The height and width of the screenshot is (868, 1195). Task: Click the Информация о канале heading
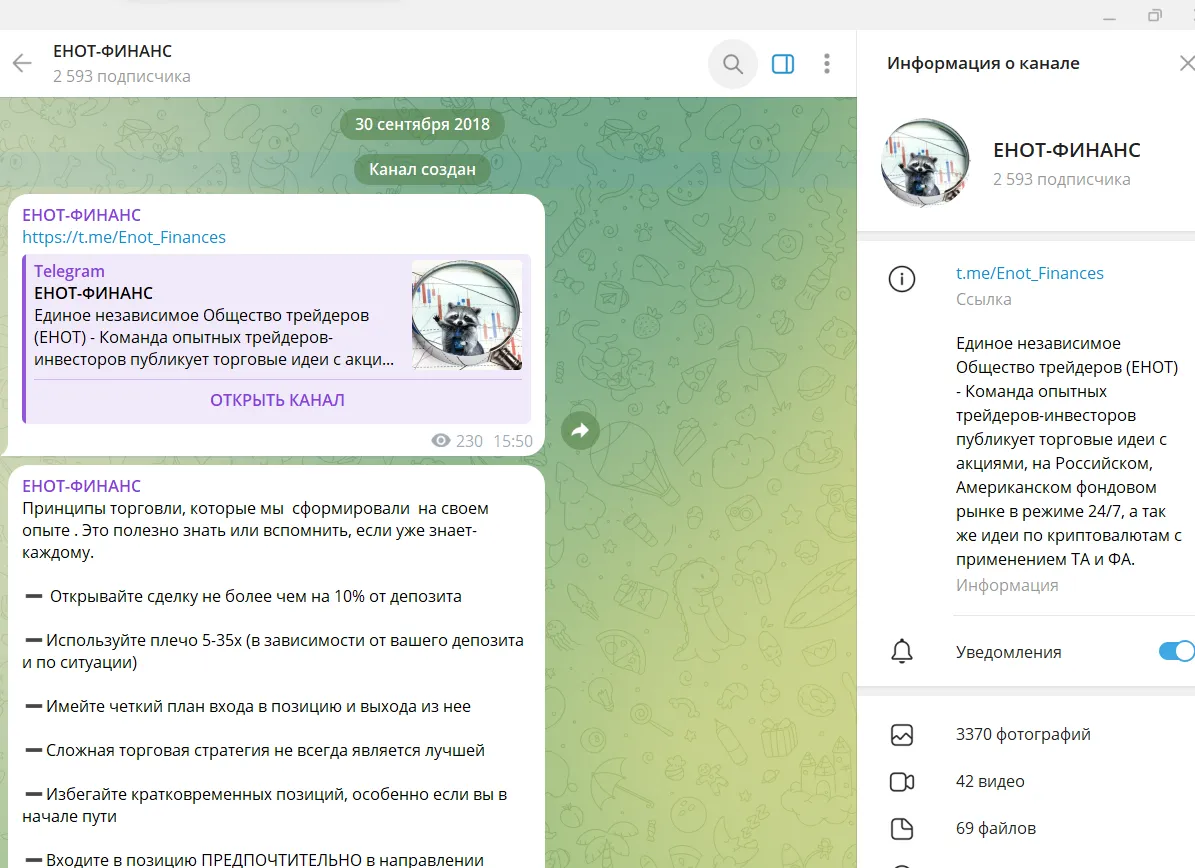983,63
